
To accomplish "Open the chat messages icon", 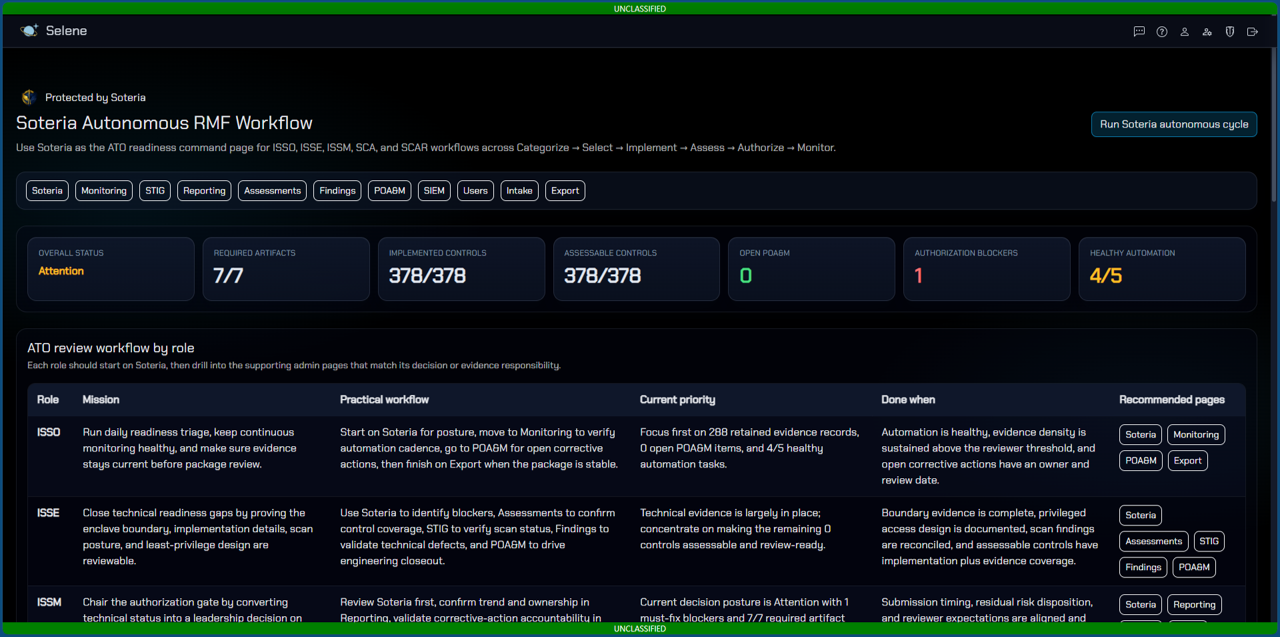I will pyautogui.click(x=1139, y=32).
